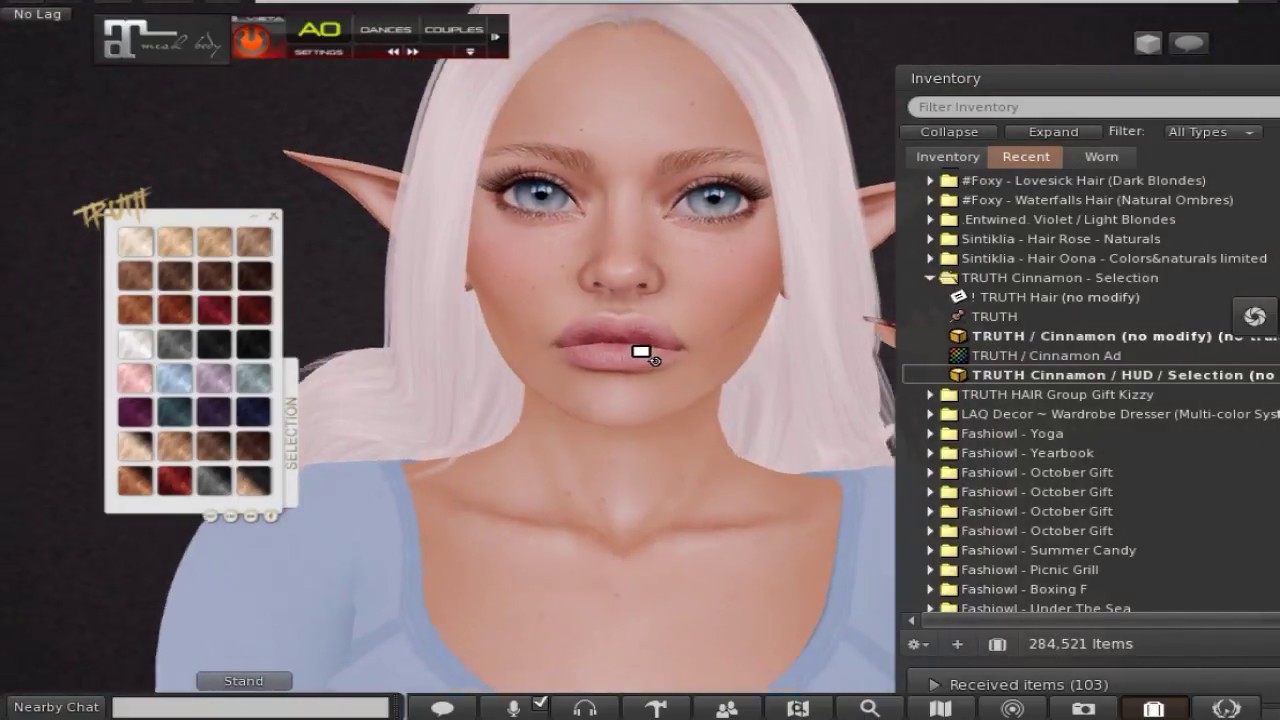Click the Filter Inventory search field
The width and height of the screenshot is (1280, 720).
pyautogui.click(x=1093, y=107)
